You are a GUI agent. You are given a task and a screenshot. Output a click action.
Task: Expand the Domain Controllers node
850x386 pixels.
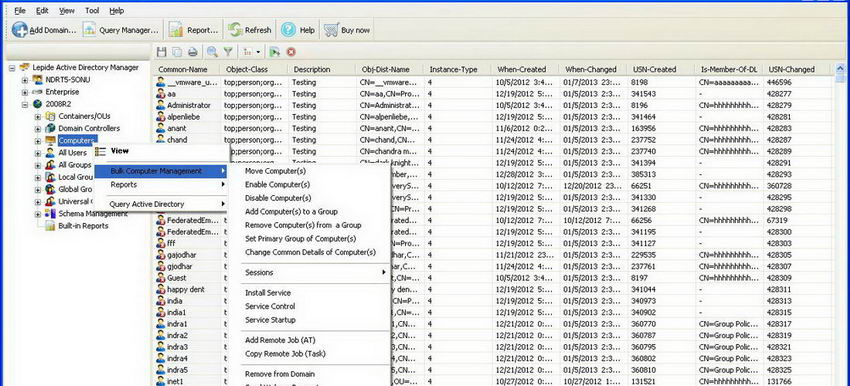38,128
